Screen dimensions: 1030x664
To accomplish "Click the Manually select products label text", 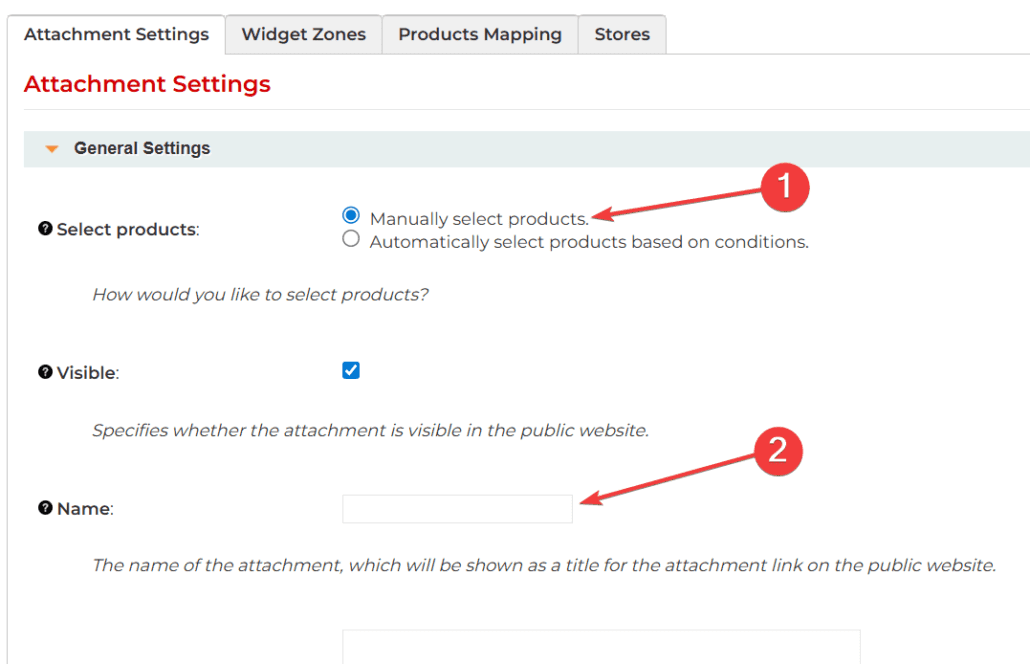I will pyautogui.click(x=479, y=219).
